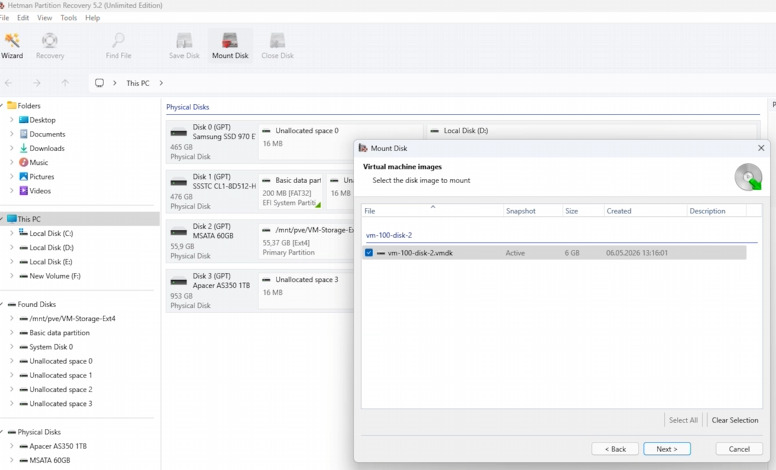Select MSATA 60GB under Physical Disks
Viewport: 776px width, 470px height.
pyautogui.click(x=49, y=460)
